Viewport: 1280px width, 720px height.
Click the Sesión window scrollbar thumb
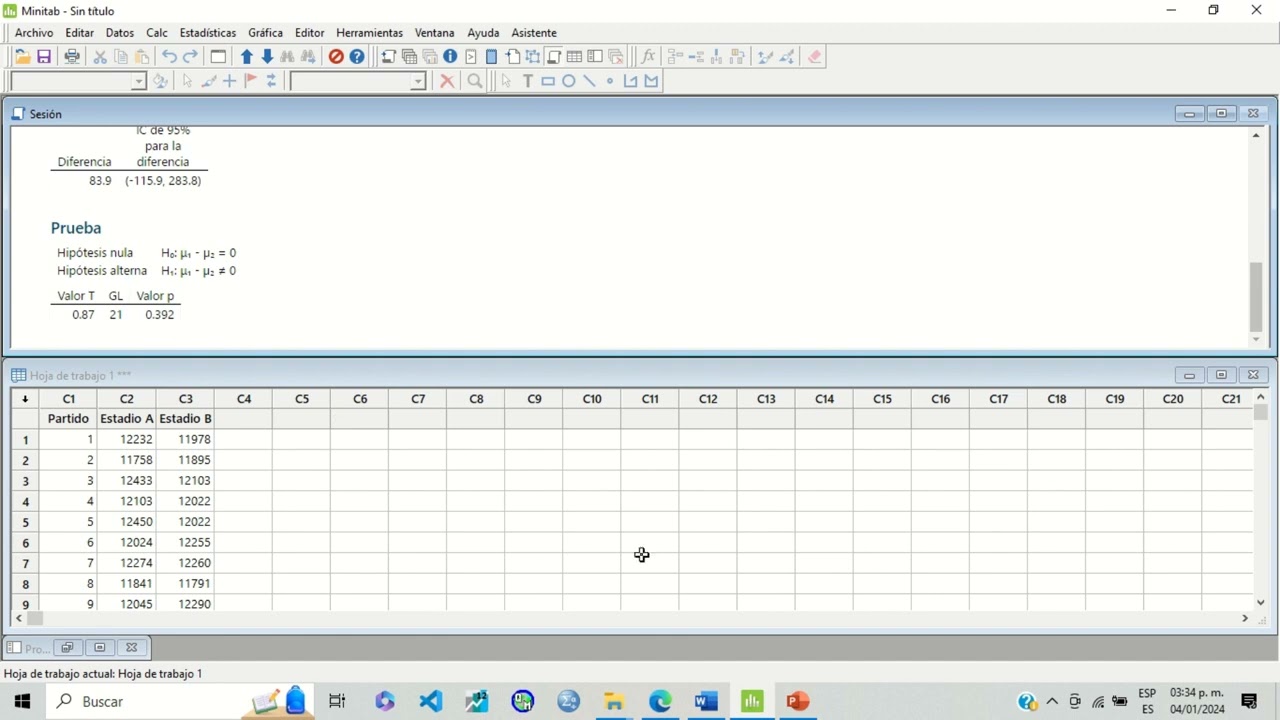click(1256, 297)
